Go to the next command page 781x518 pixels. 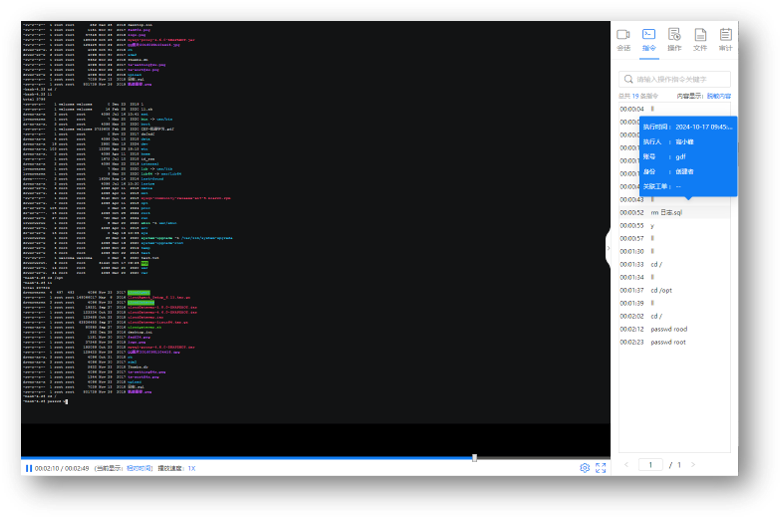(693, 465)
